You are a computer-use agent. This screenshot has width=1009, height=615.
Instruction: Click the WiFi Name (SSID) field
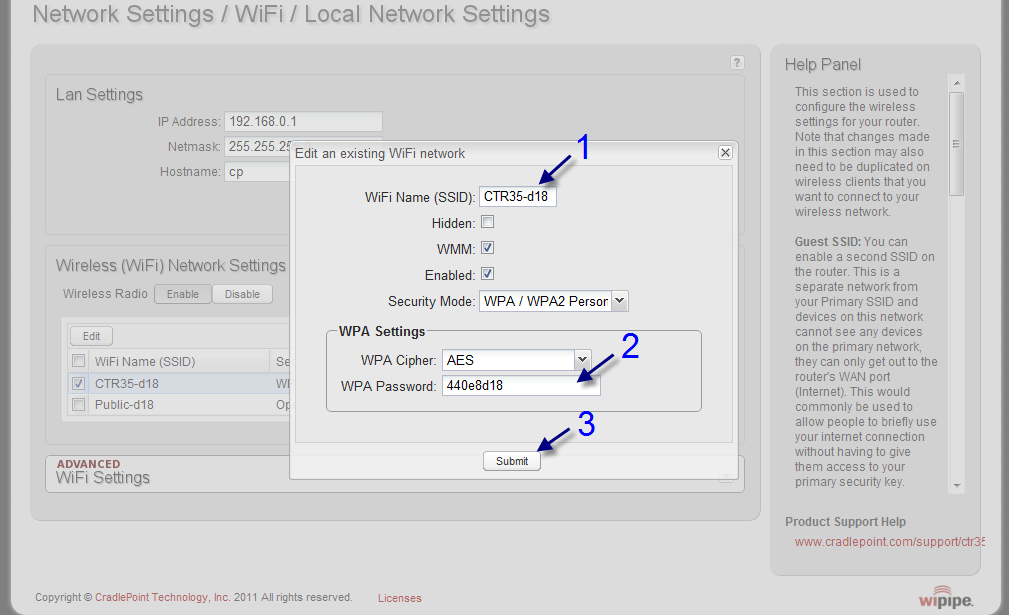point(517,196)
